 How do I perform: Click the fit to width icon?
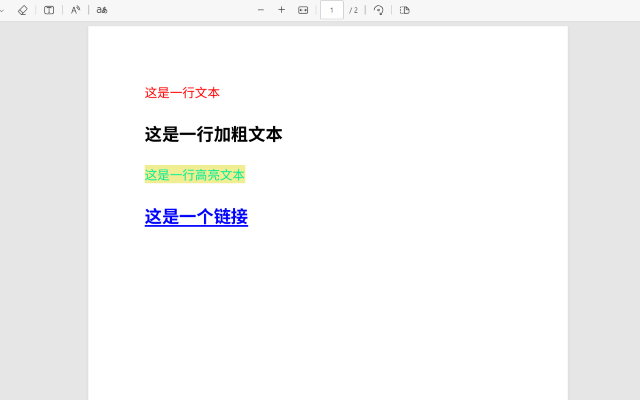(x=303, y=10)
